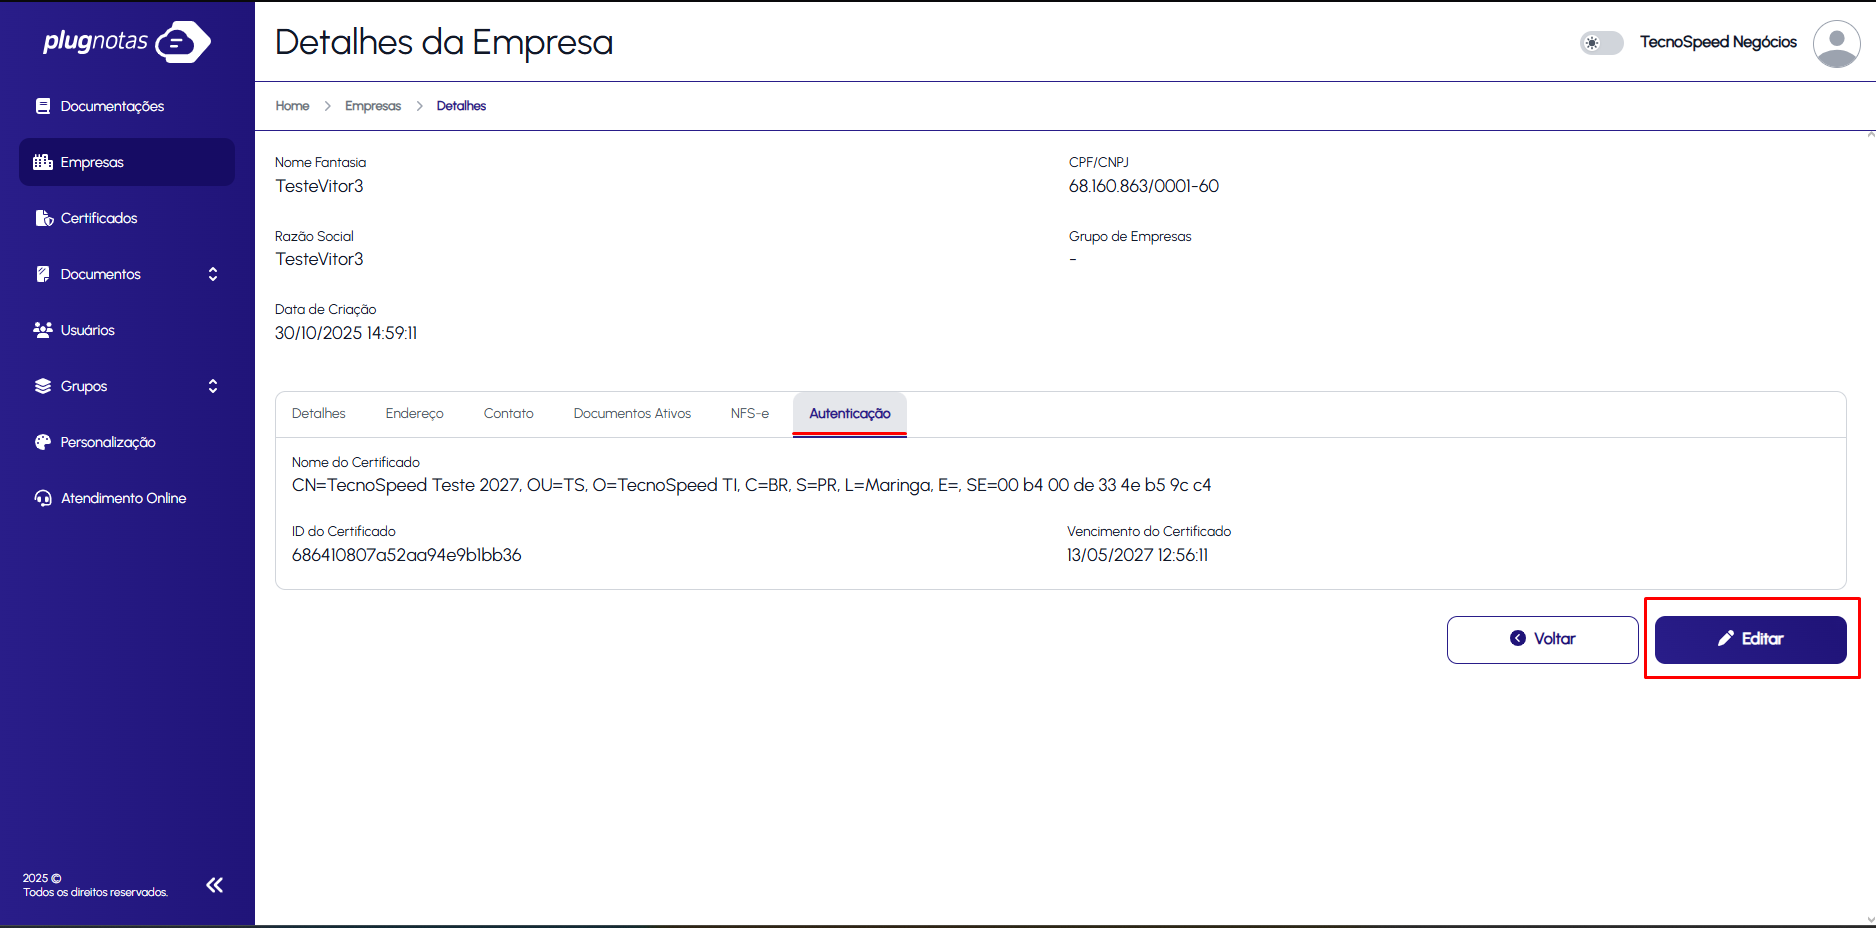Screen dimensions: 1876x928
Task: Open the Usuários people icon
Action: pyautogui.click(x=43, y=330)
